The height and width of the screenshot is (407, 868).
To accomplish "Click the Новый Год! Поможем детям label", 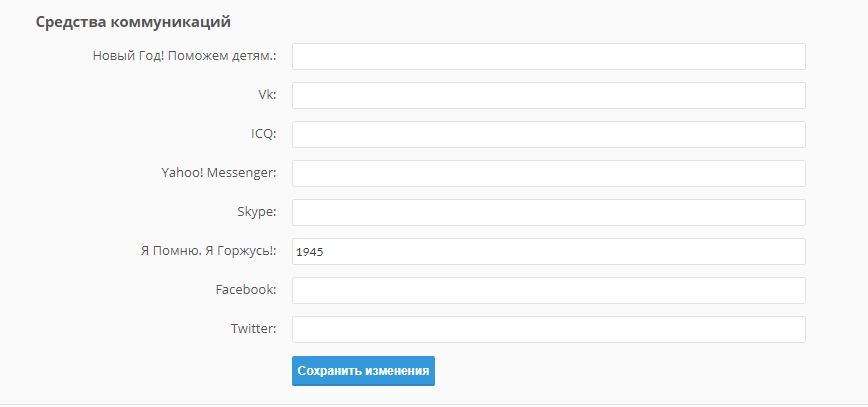I will coord(184,57).
